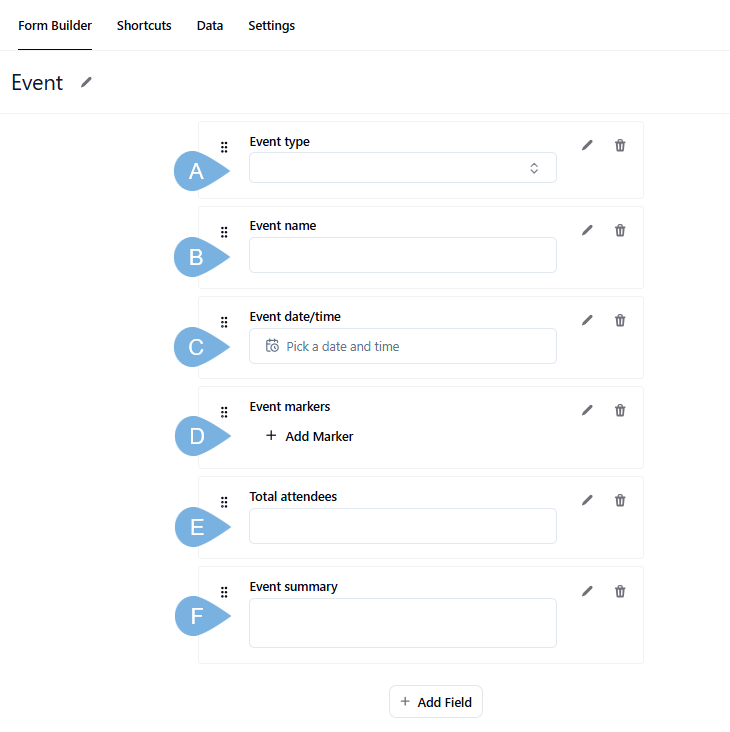Image resolution: width=730 pixels, height=732 pixels.
Task: Edit the Event name field
Action: pos(587,231)
